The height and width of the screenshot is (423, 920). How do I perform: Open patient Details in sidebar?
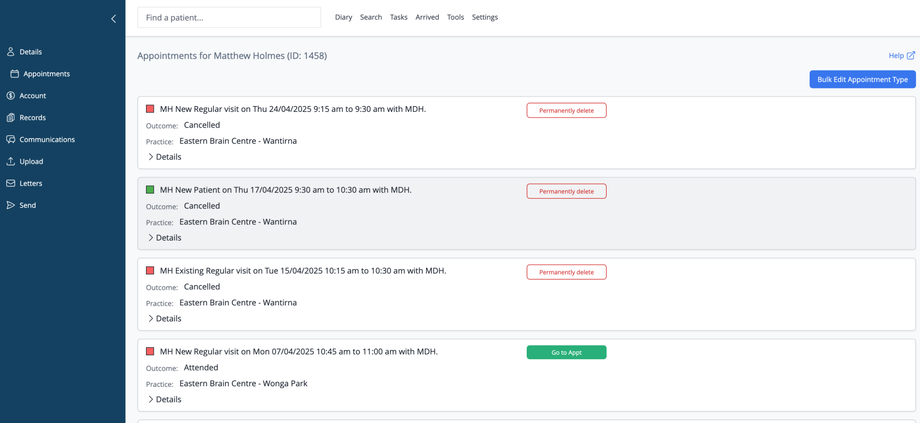coord(30,52)
